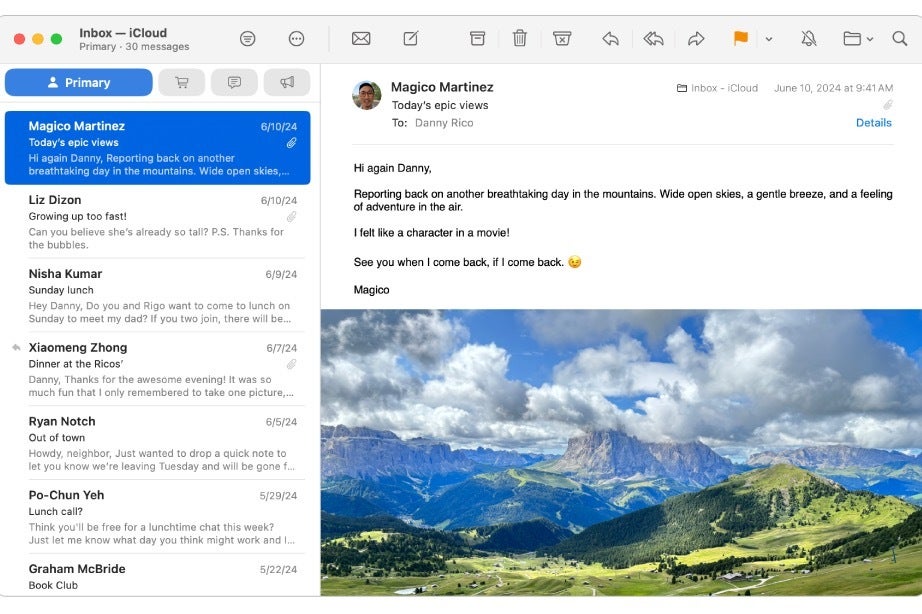
Task: Toggle the message list filter
Action: tap(247, 39)
